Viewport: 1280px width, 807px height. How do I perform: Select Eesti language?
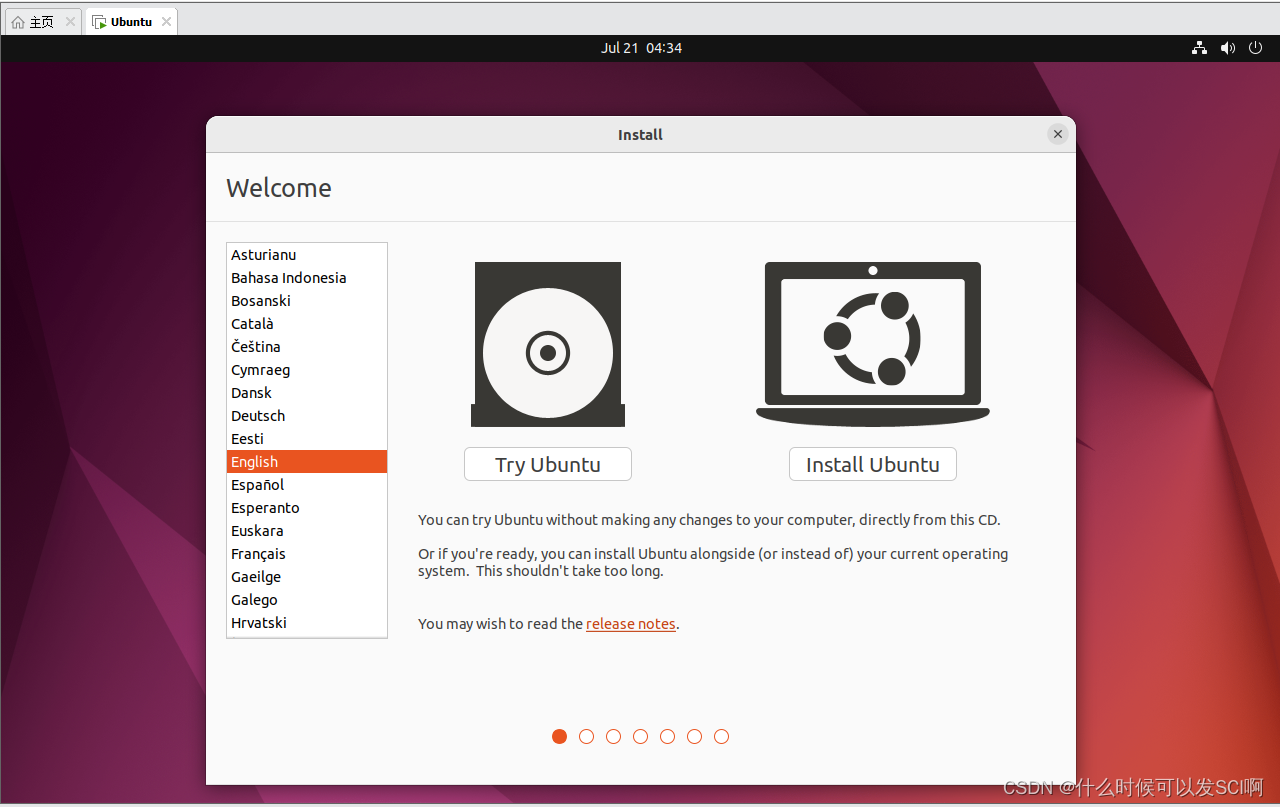(x=307, y=439)
